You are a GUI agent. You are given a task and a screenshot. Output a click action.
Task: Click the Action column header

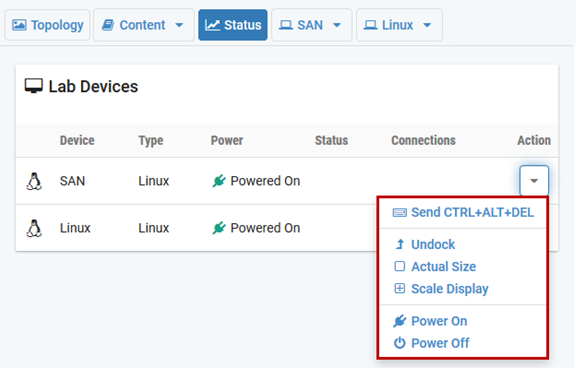pyautogui.click(x=534, y=140)
